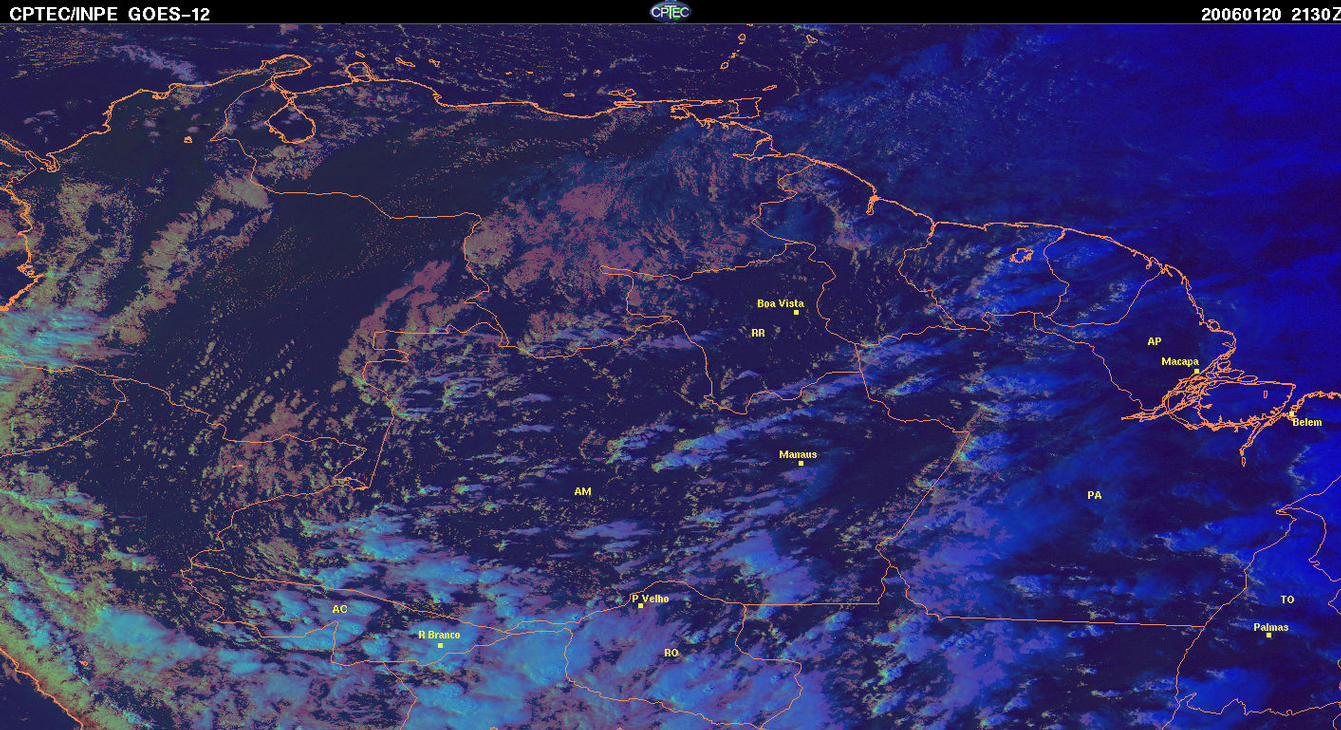The height and width of the screenshot is (730, 1341).
Task: Select the Manaus city marker square
Action: click(x=801, y=463)
